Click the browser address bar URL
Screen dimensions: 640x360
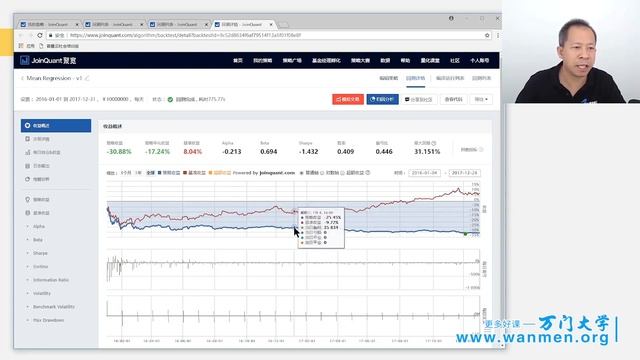pyautogui.click(x=185, y=36)
